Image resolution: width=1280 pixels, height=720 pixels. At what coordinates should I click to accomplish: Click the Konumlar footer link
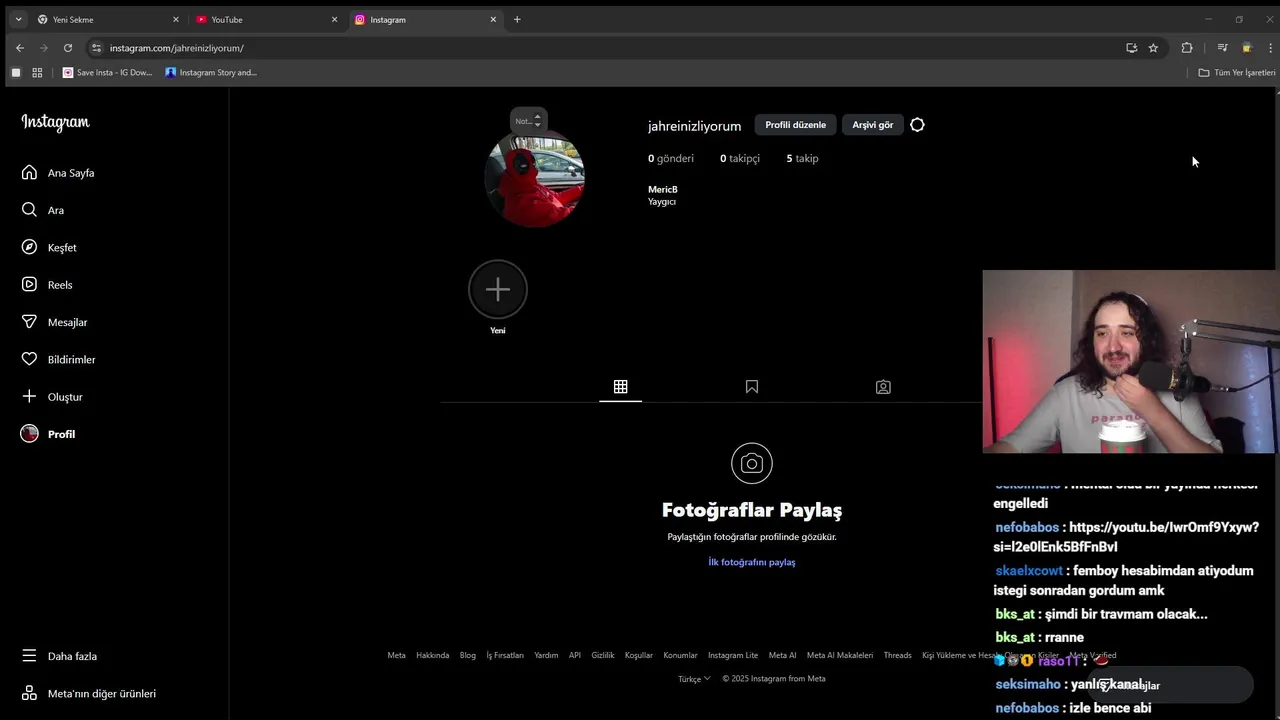[x=680, y=655]
